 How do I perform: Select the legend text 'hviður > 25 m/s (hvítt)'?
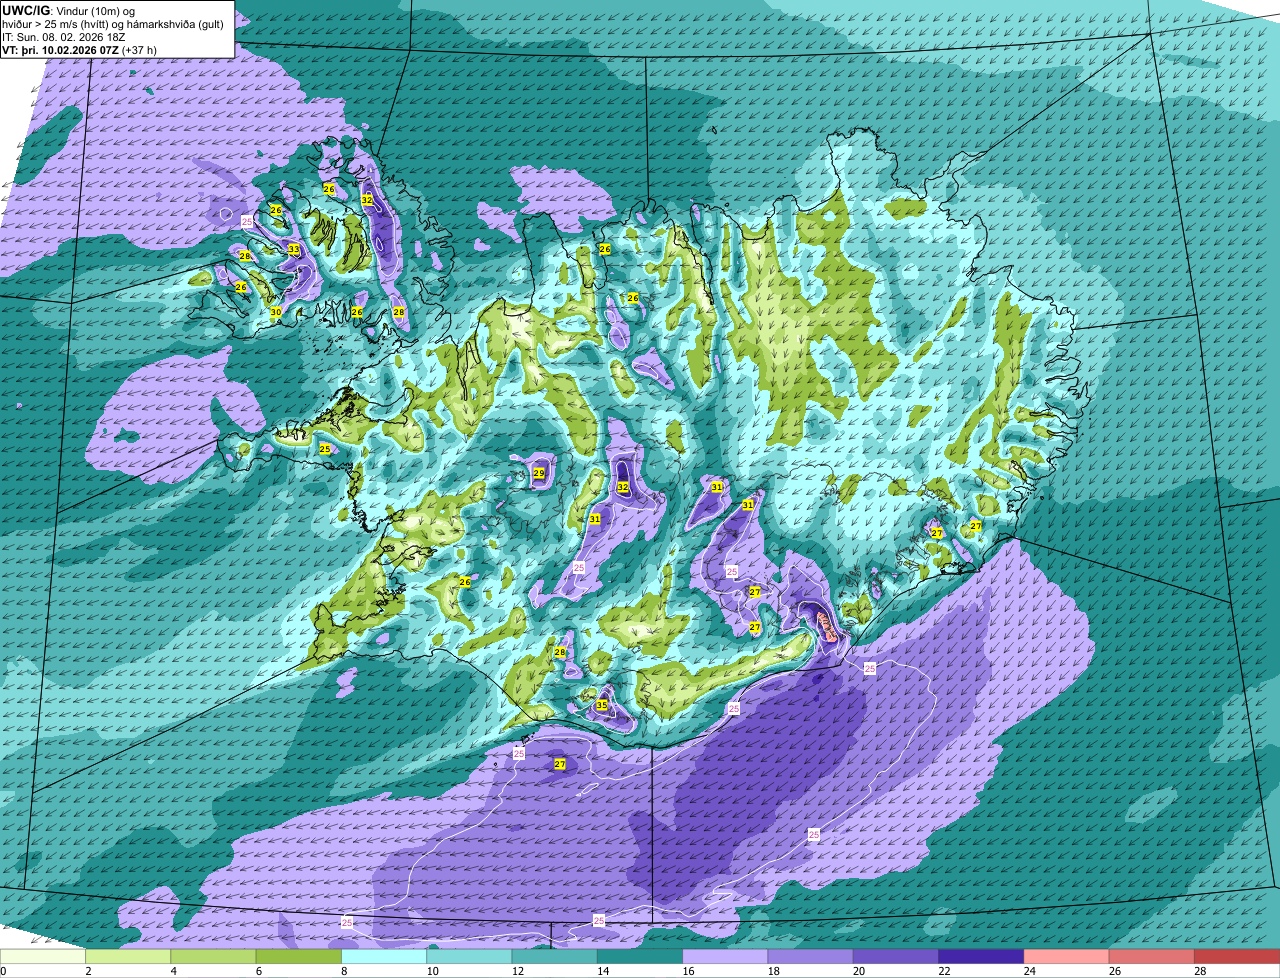pos(58,24)
